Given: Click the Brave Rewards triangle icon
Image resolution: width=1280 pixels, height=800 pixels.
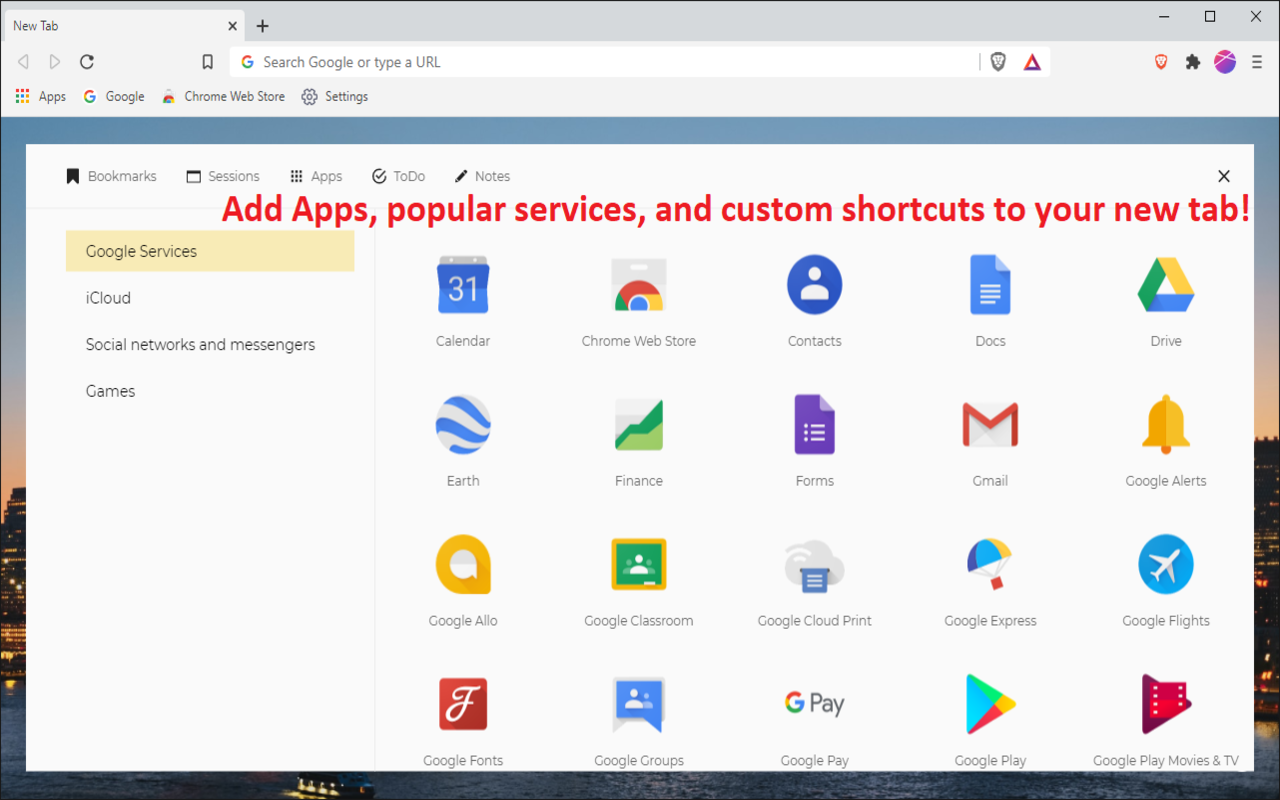Looking at the screenshot, I should click(x=1032, y=62).
